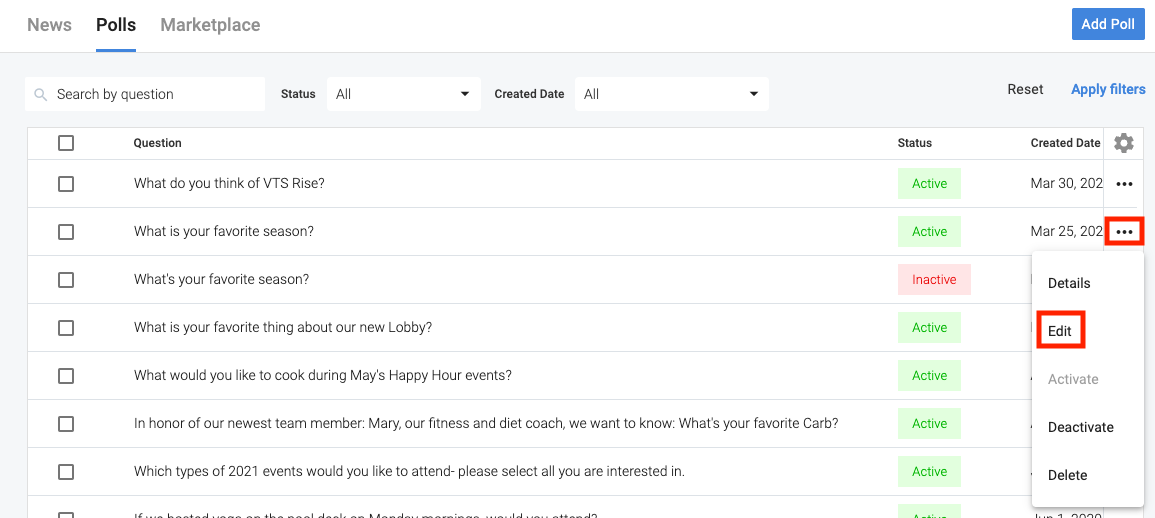Choose Deactivate from the poll menu
This screenshot has width=1155, height=518.
coord(1080,427)
